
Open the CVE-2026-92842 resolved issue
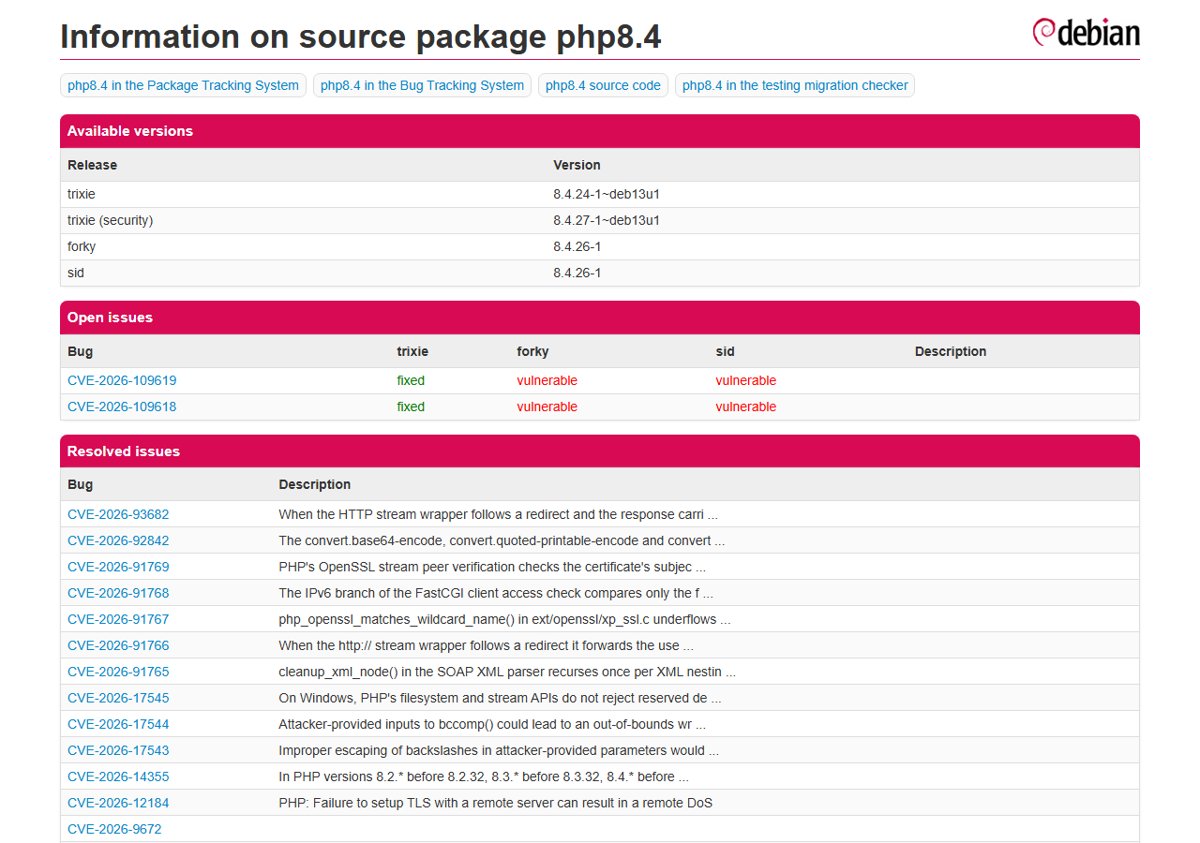[x=118, y=541]
